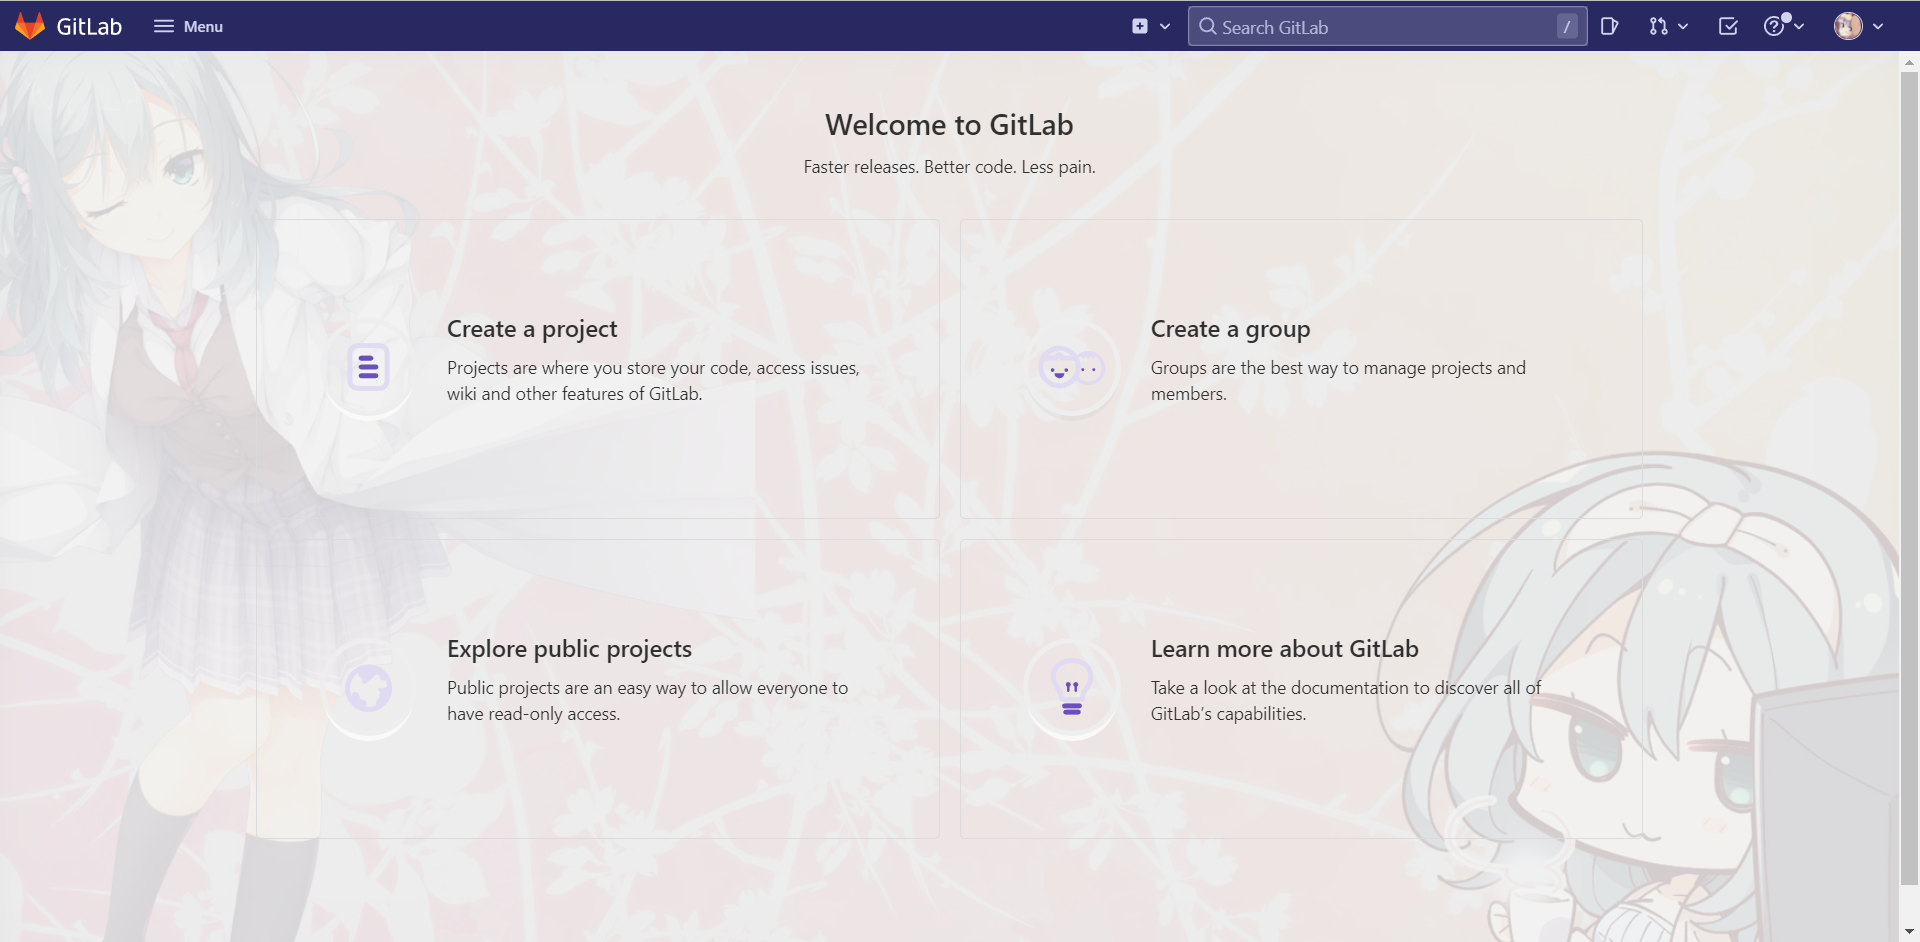
Task: Click the page scrollbar thumb
Action: pos(1909,478)
